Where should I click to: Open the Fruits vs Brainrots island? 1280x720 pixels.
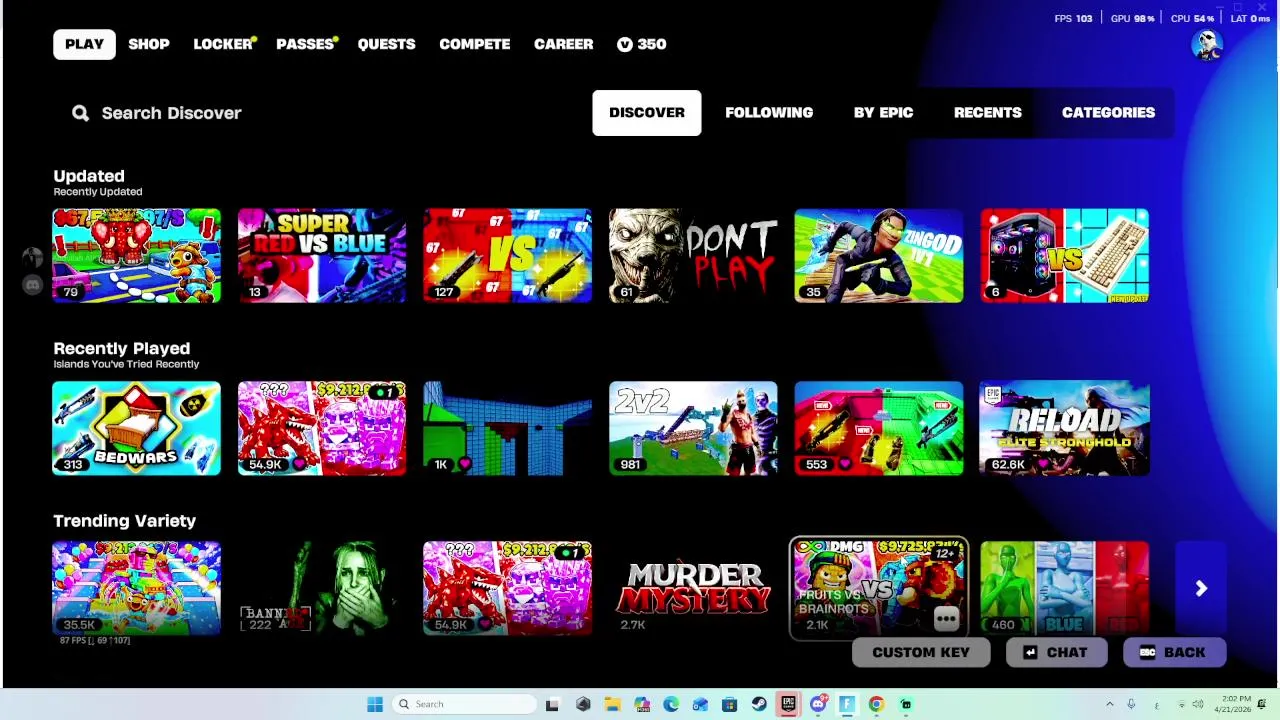[x=879, y=588]
